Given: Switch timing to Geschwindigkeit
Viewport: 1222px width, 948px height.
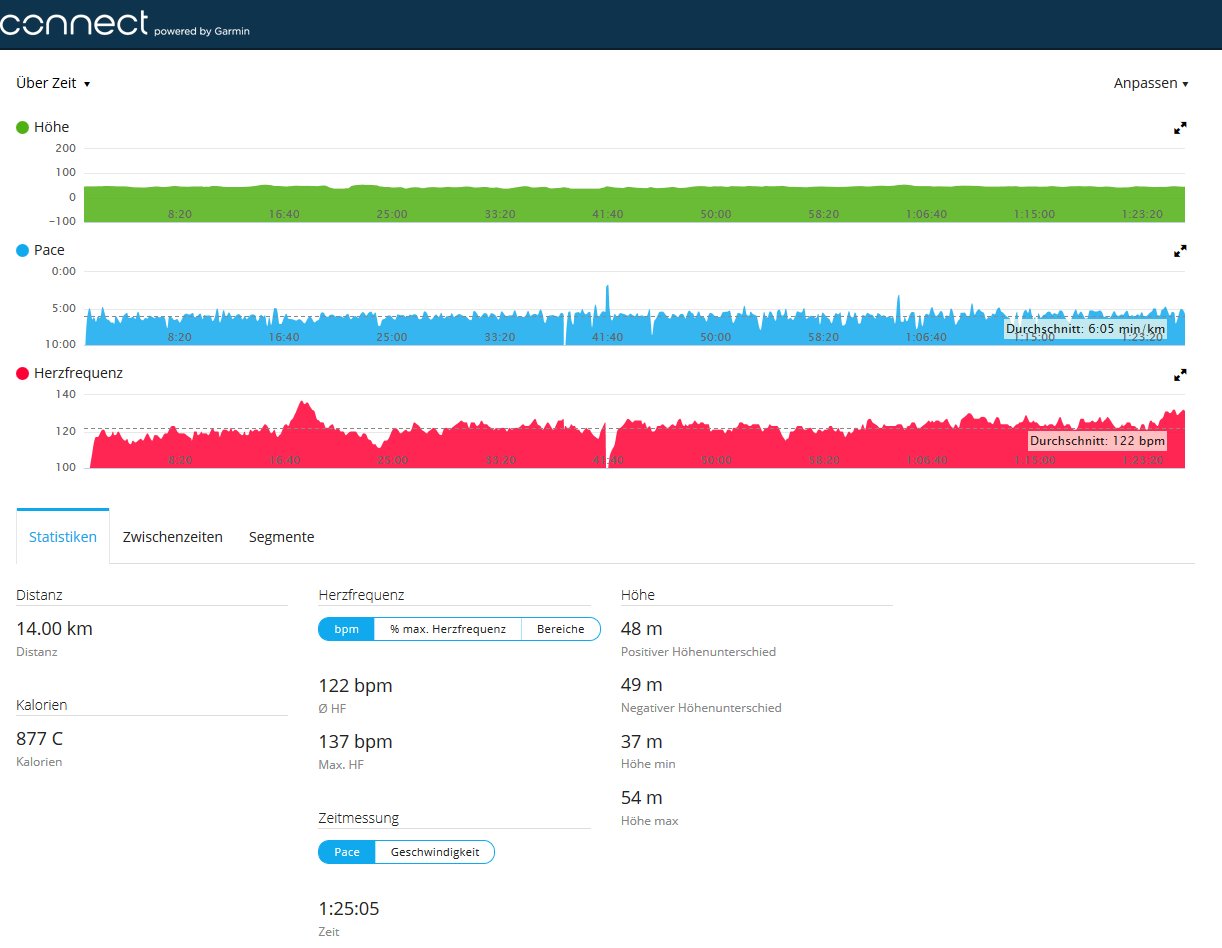Looking at the screenshot, I should click(434, 852).
